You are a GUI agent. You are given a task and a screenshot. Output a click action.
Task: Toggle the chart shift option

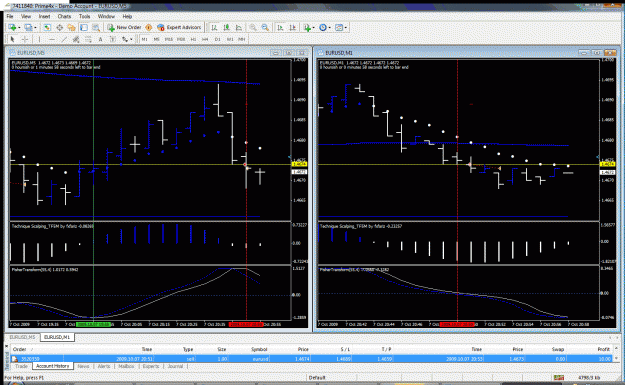[x=293, y=28]
